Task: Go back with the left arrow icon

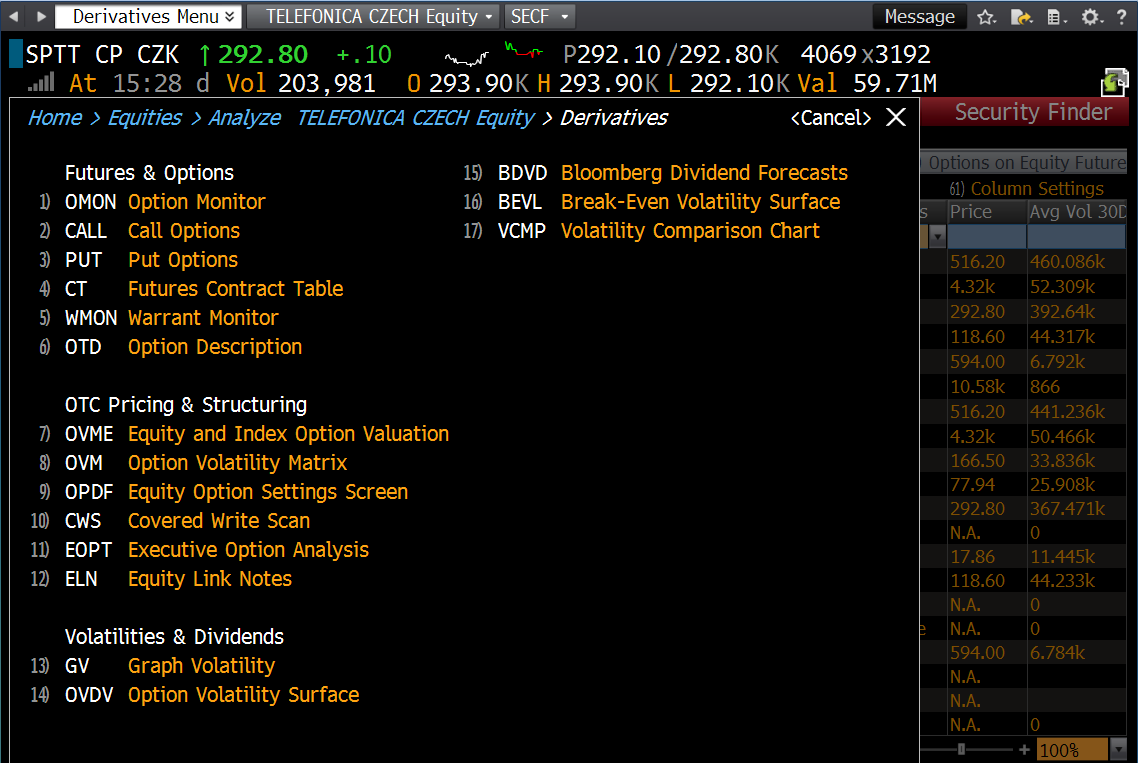Action: (14, 16)
